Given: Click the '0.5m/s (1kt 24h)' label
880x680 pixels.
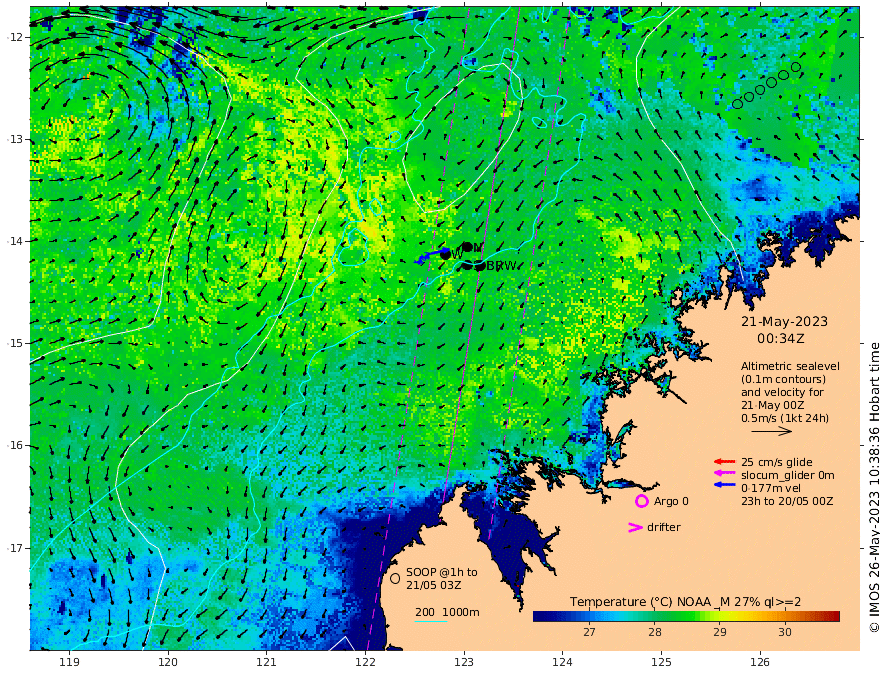Looking at the screenshot, I should coord(785,418).
